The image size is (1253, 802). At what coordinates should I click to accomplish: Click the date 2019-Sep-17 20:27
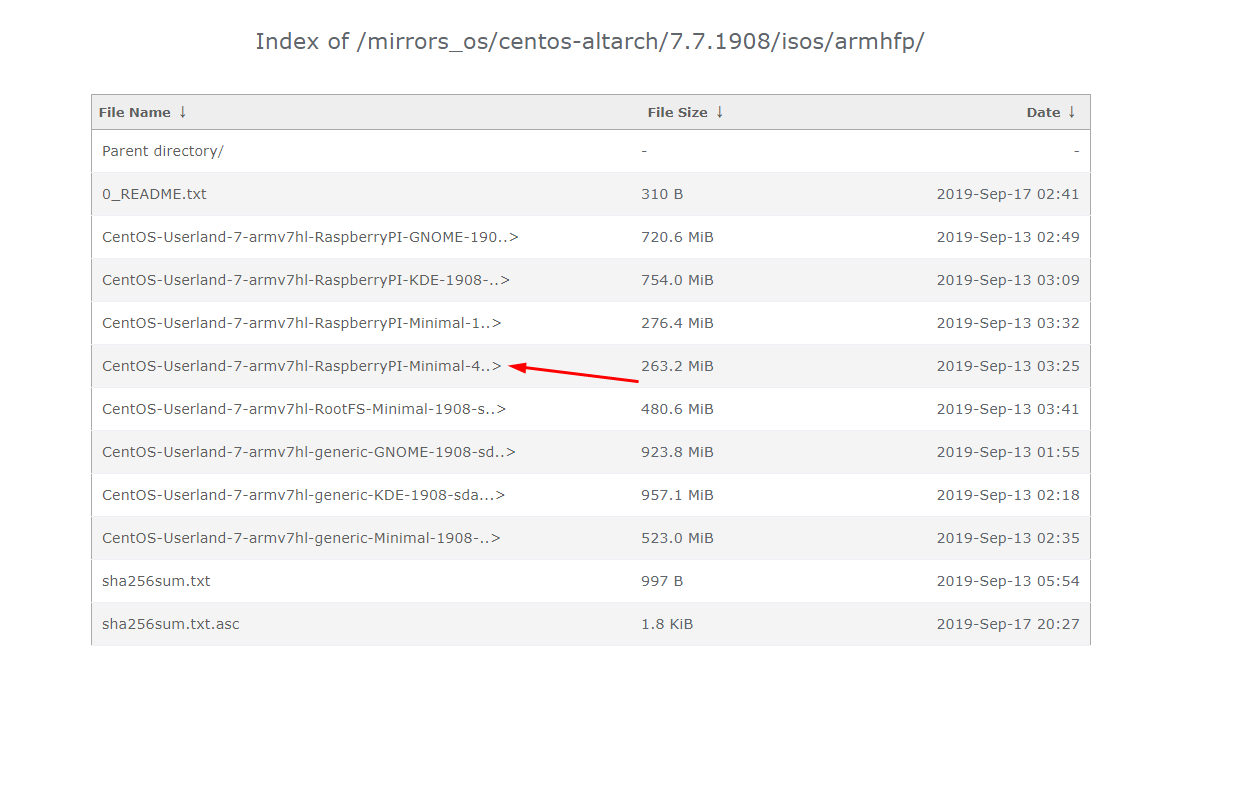click(x=1008, y=624)
